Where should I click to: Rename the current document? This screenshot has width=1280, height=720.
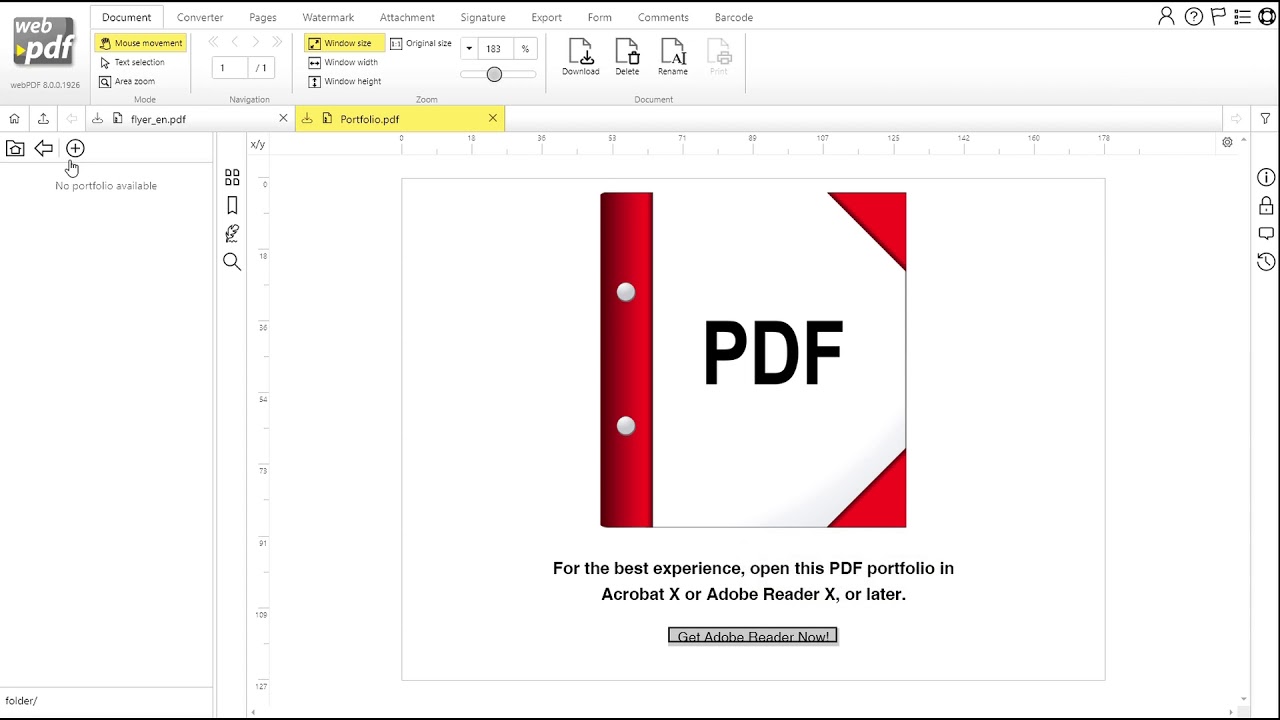coord(673,57)
